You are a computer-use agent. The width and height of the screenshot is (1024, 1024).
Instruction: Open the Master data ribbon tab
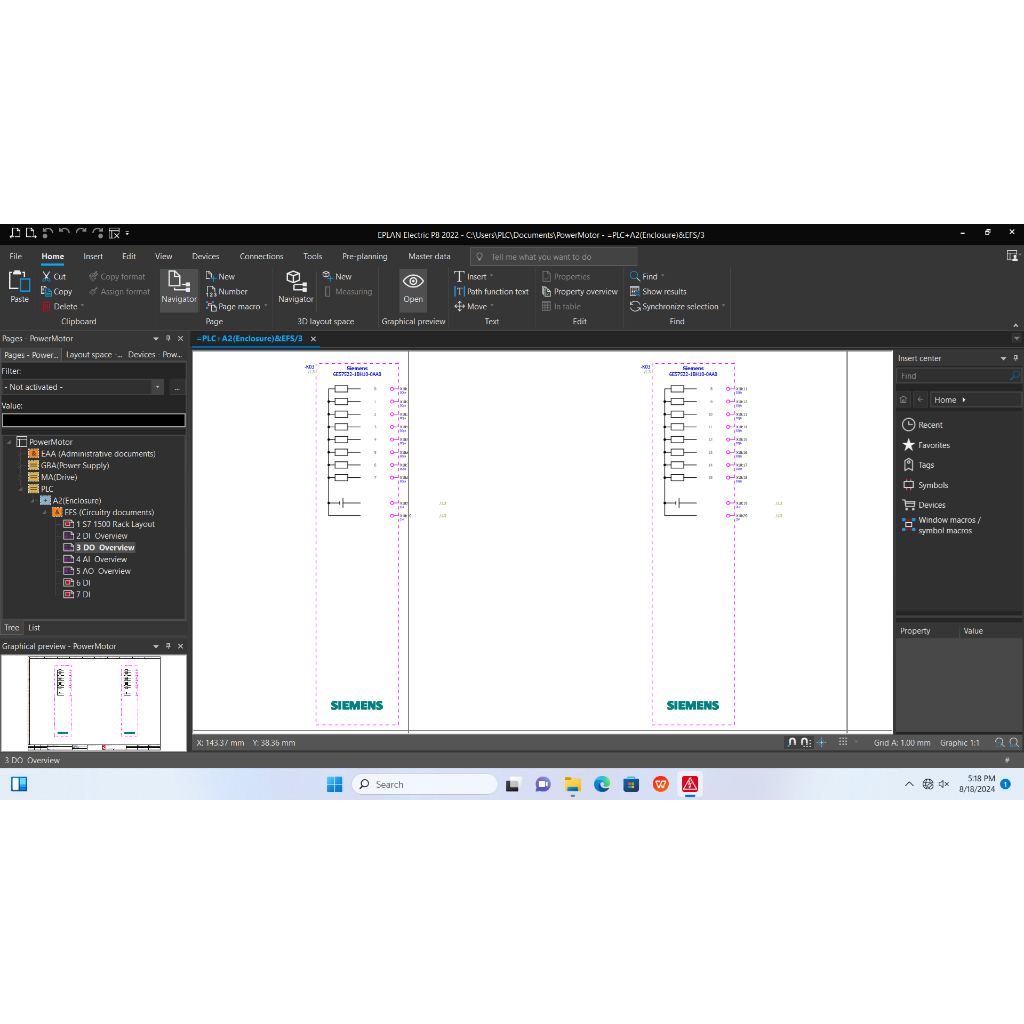pyautogui.click(x=429, y=256)
